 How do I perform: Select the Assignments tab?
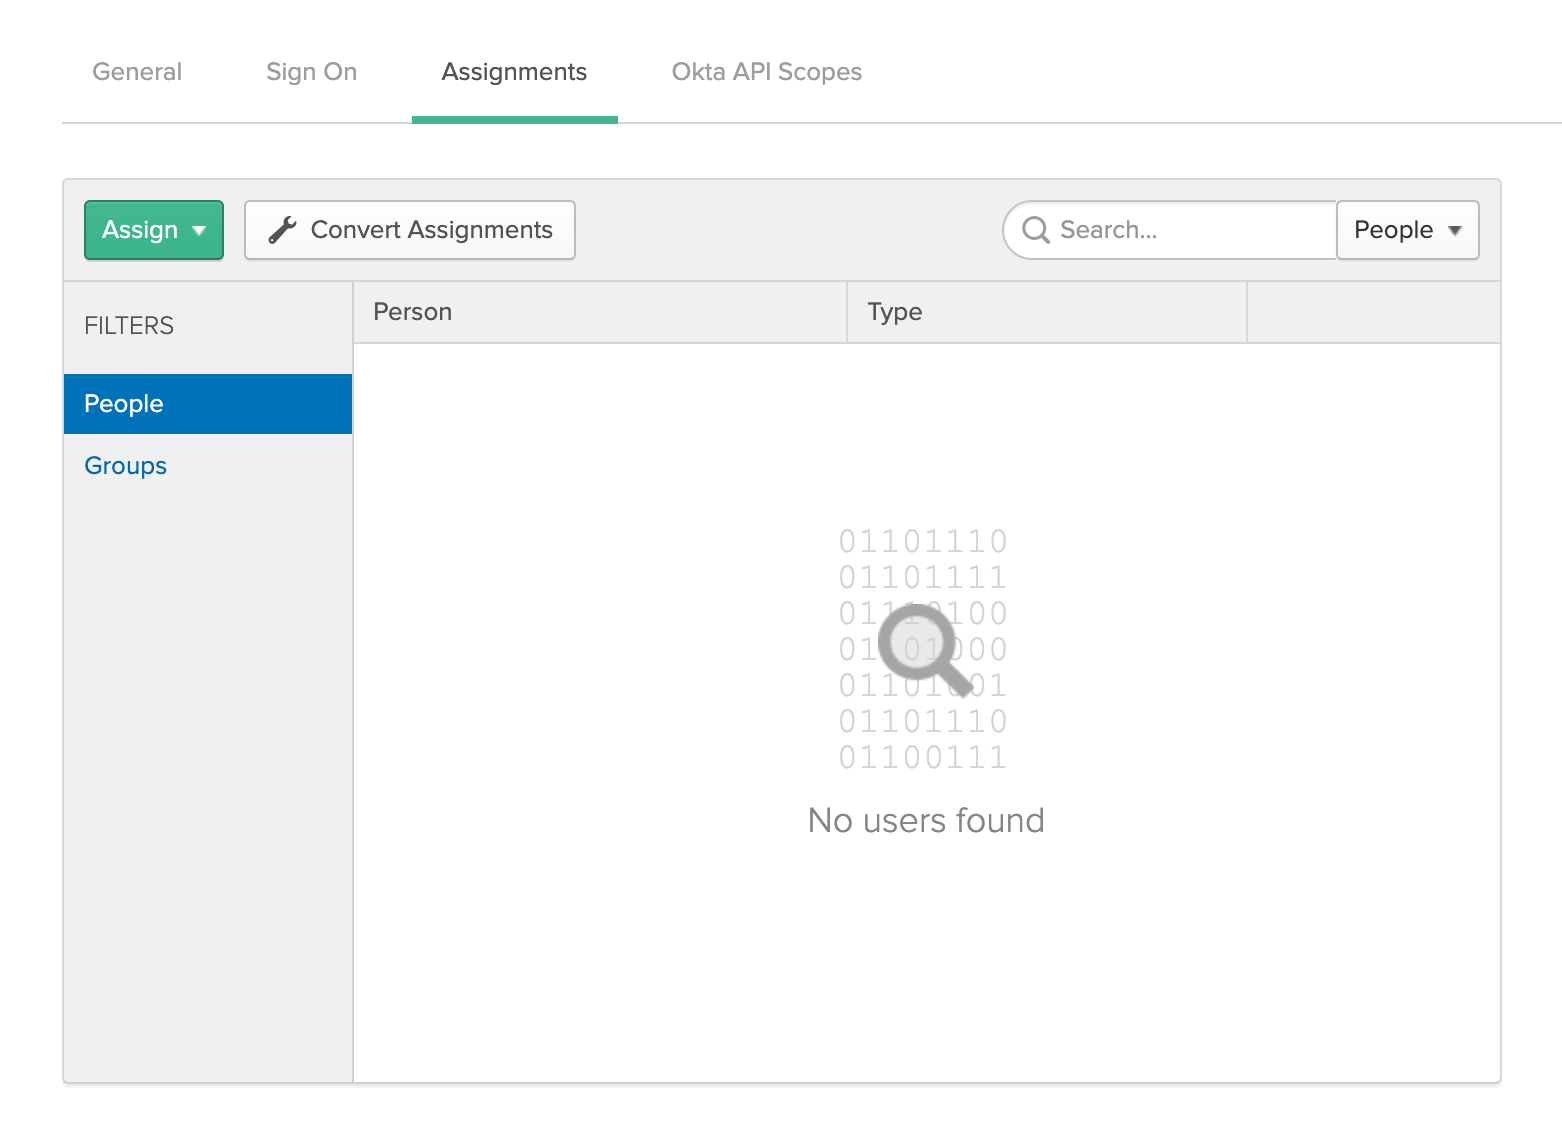[x=514, y=72]
